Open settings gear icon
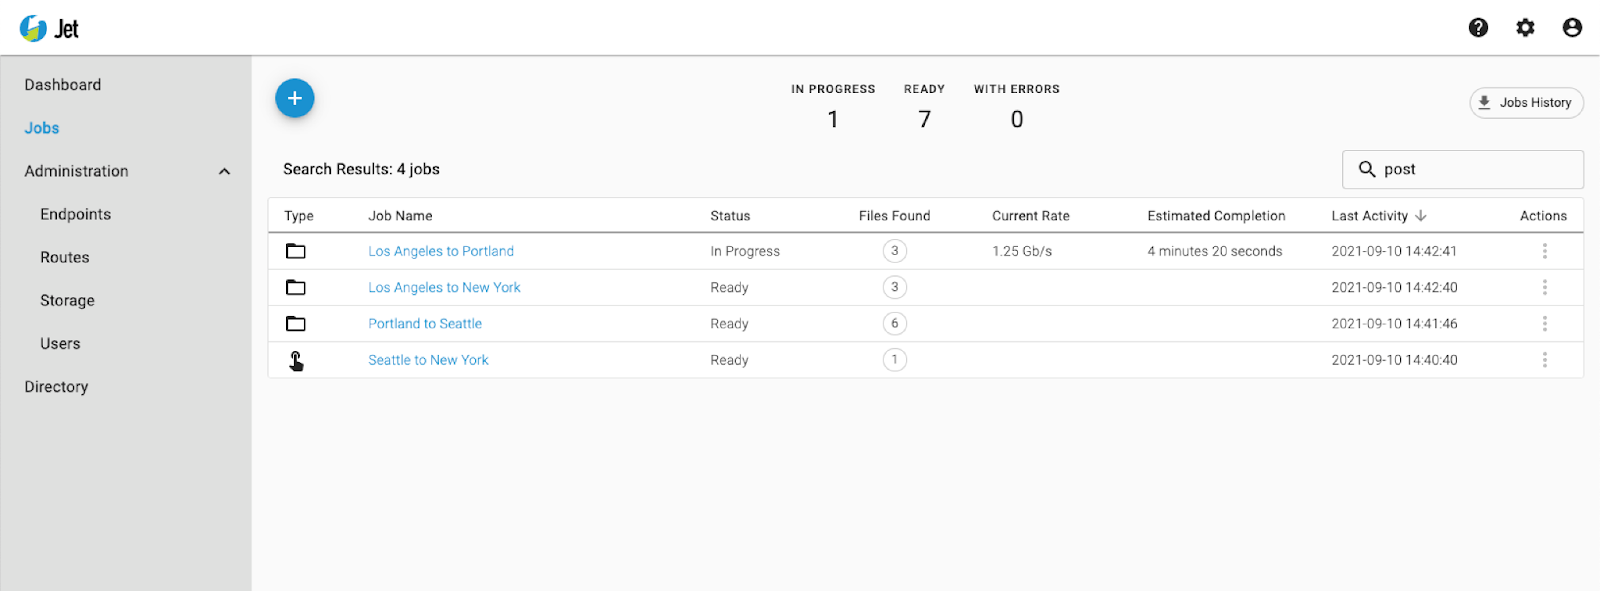1600x591 pixels. 1525,28
